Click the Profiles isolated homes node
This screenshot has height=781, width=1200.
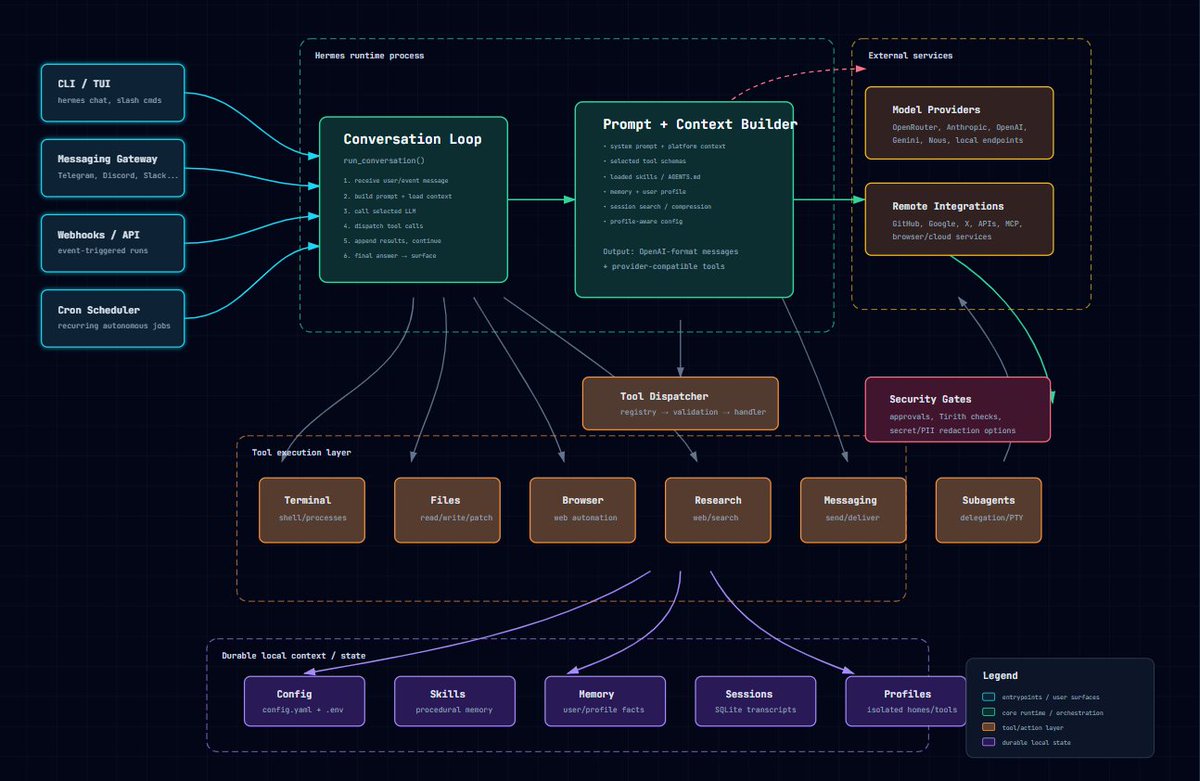[907, 701]
